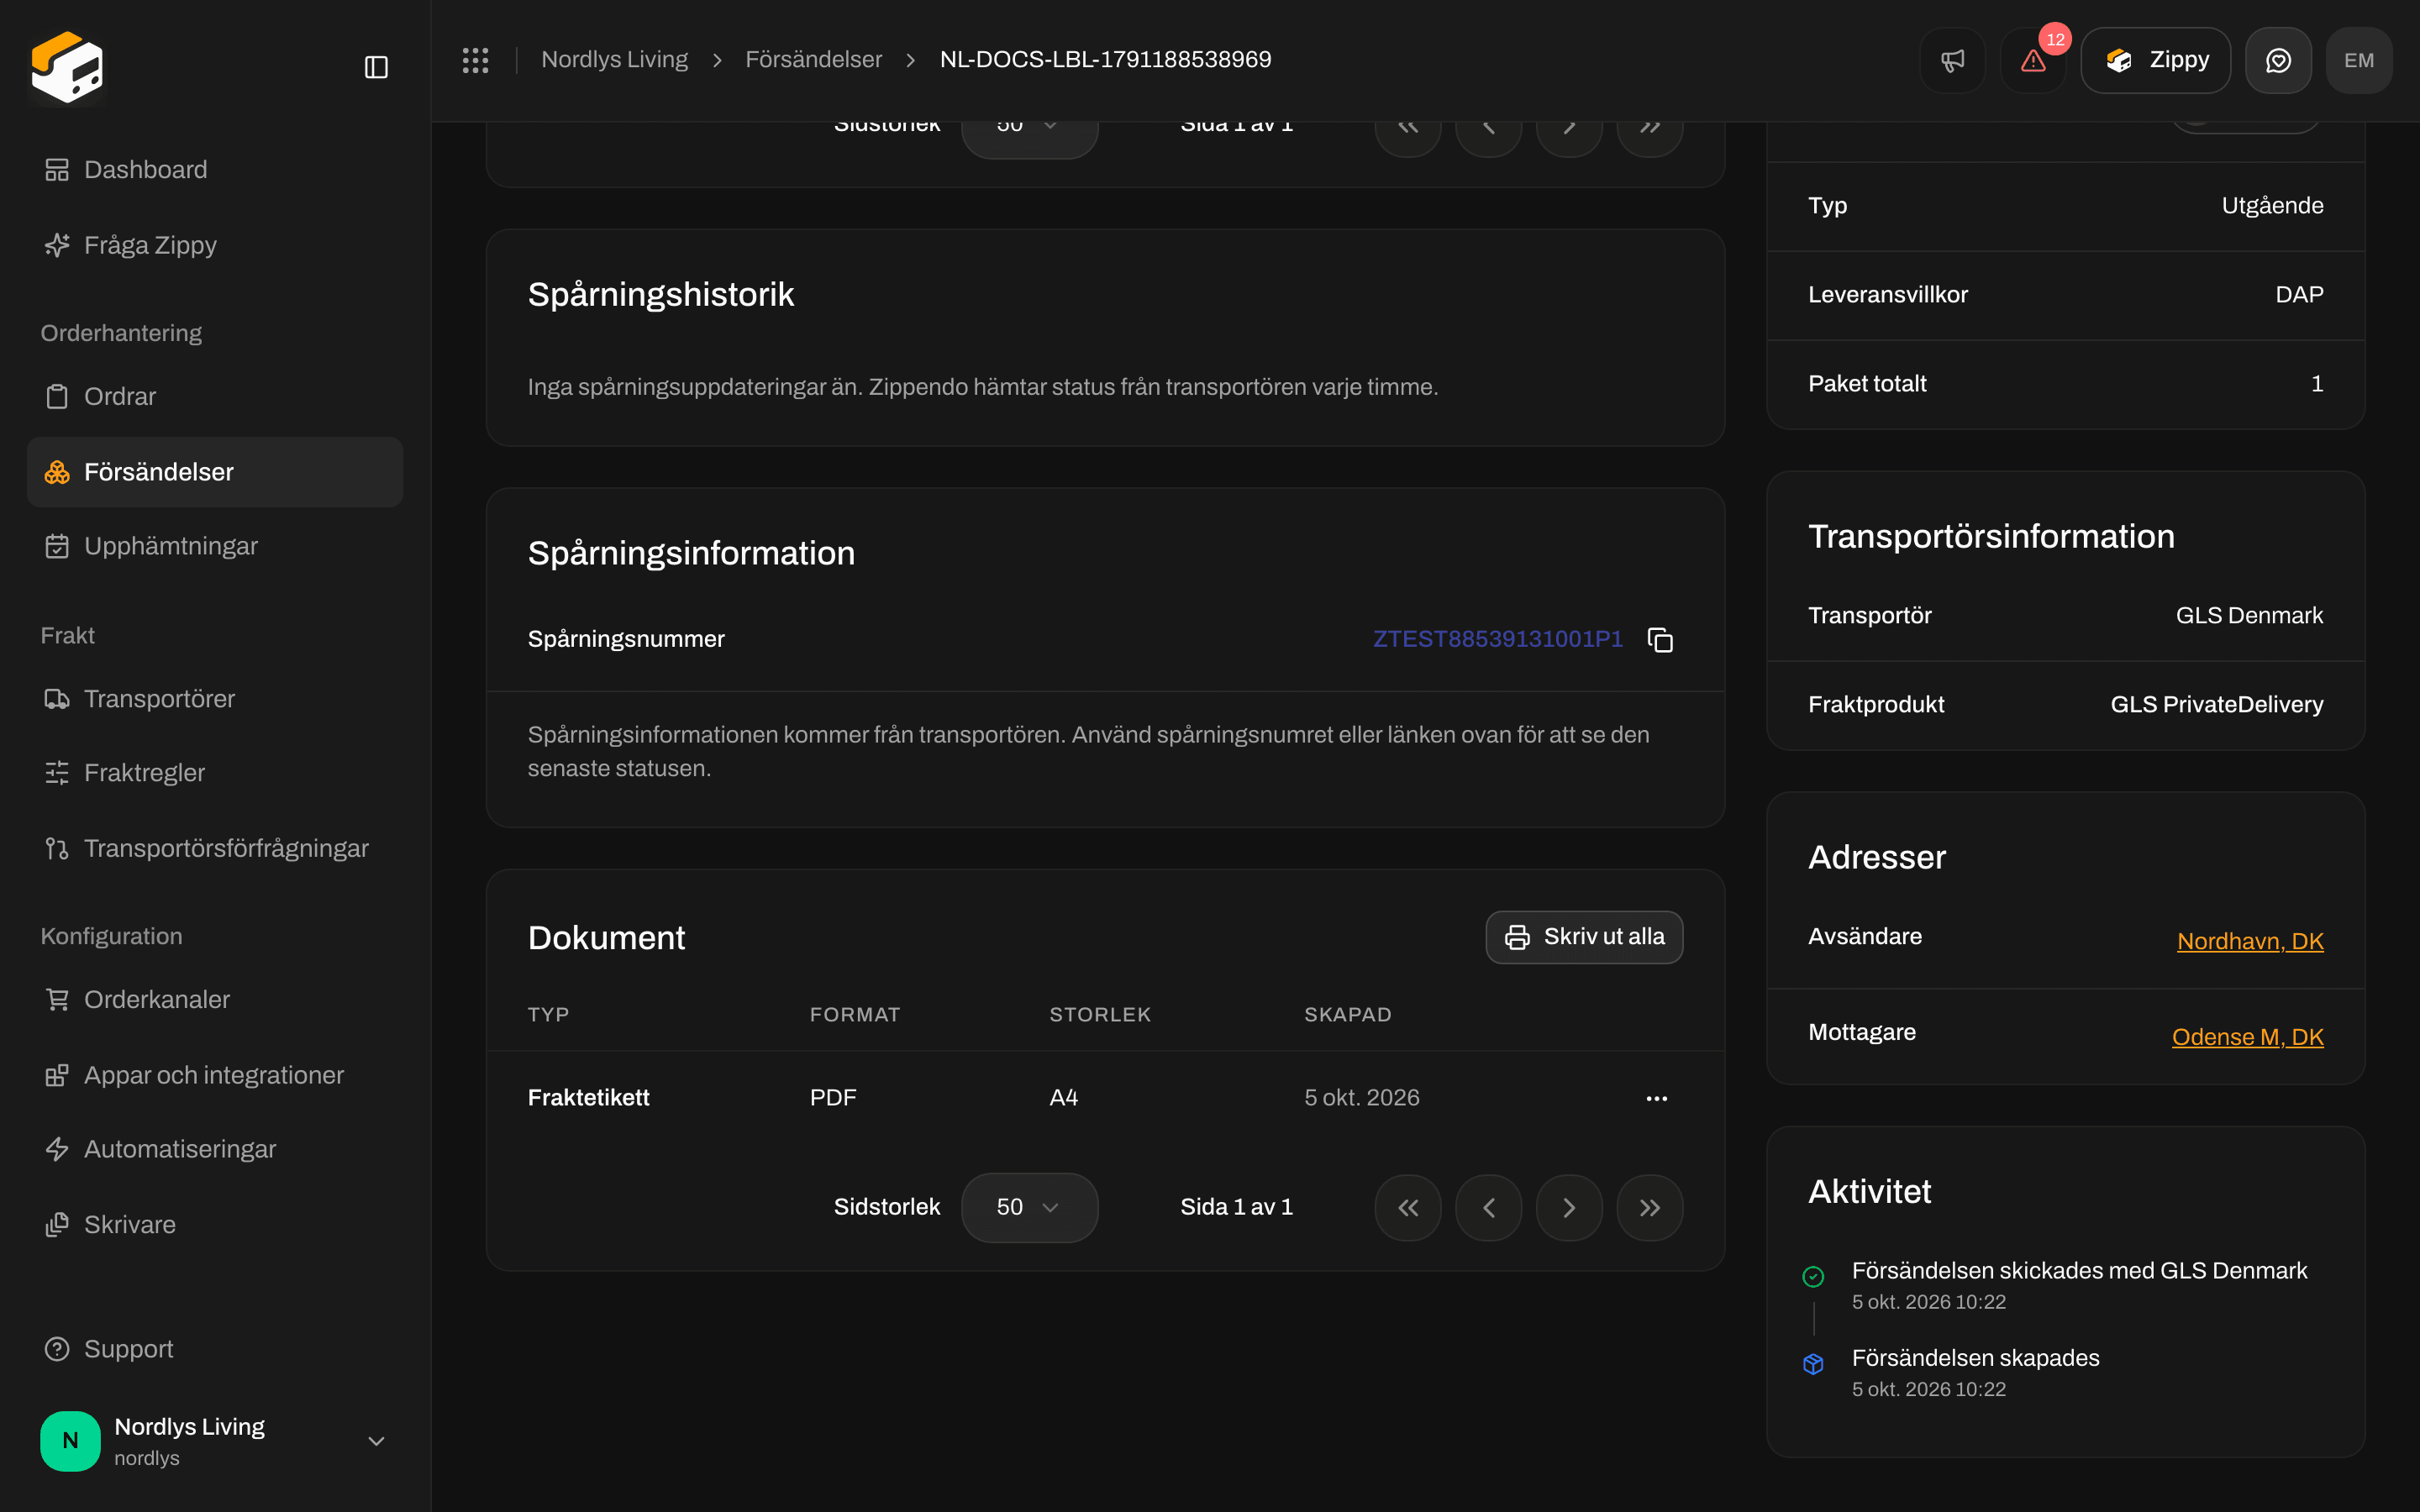Open Appar och integrationer
This screenshot has width=2420, height=1512.
pyautogui.click(x=215, y=1075)
